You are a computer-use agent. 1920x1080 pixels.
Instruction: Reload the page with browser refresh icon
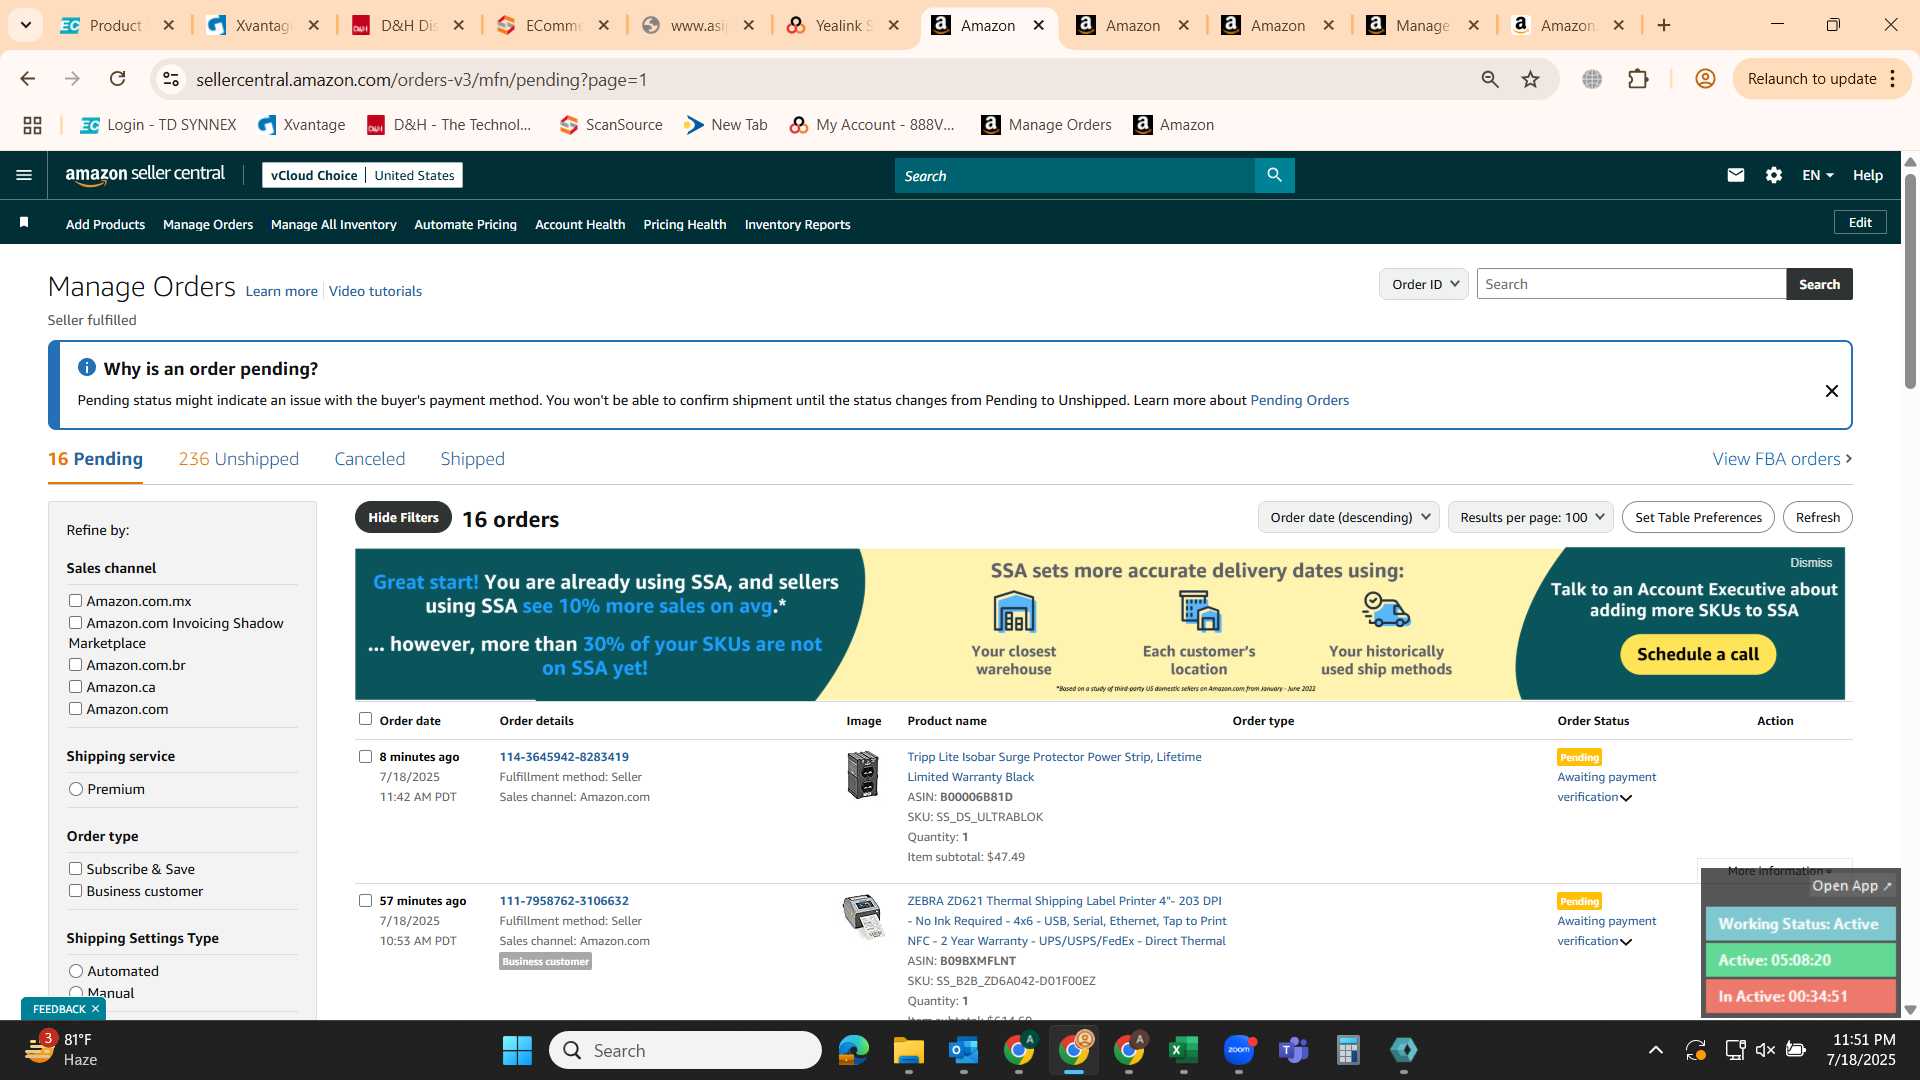click(117, 79)
